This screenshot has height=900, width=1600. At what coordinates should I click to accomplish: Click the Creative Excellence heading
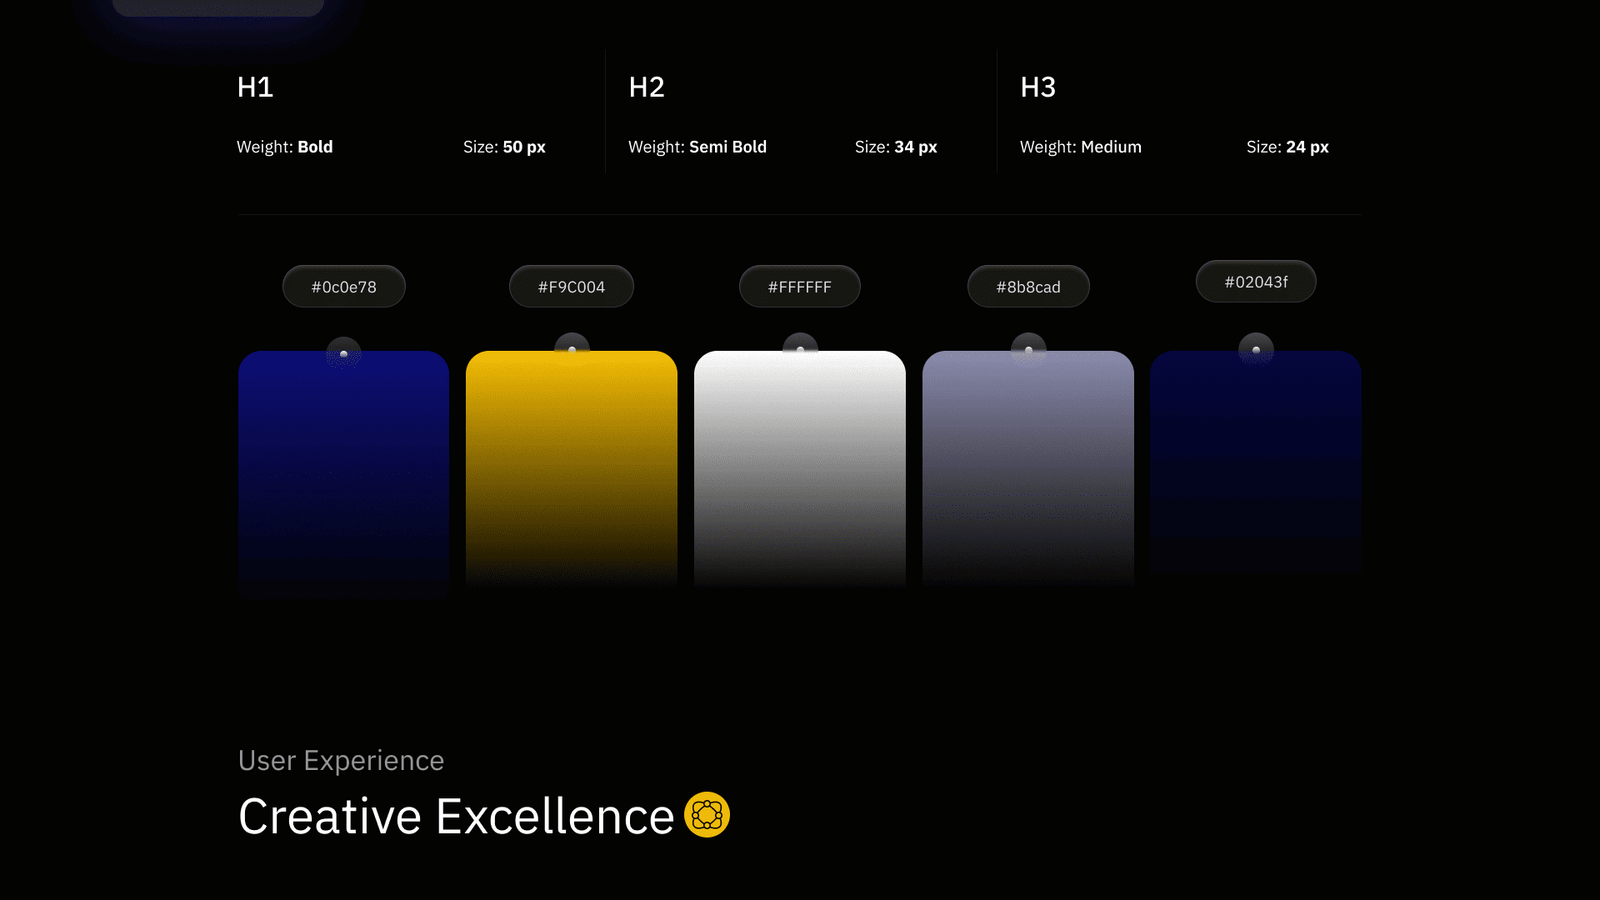click(x=456, y=816)
